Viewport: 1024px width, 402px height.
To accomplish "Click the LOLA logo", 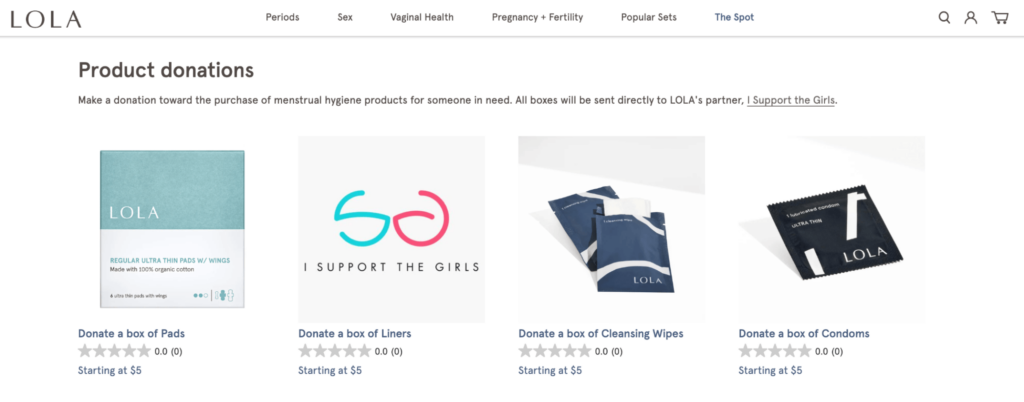I will pyautogui.click(x=47, y=19).
